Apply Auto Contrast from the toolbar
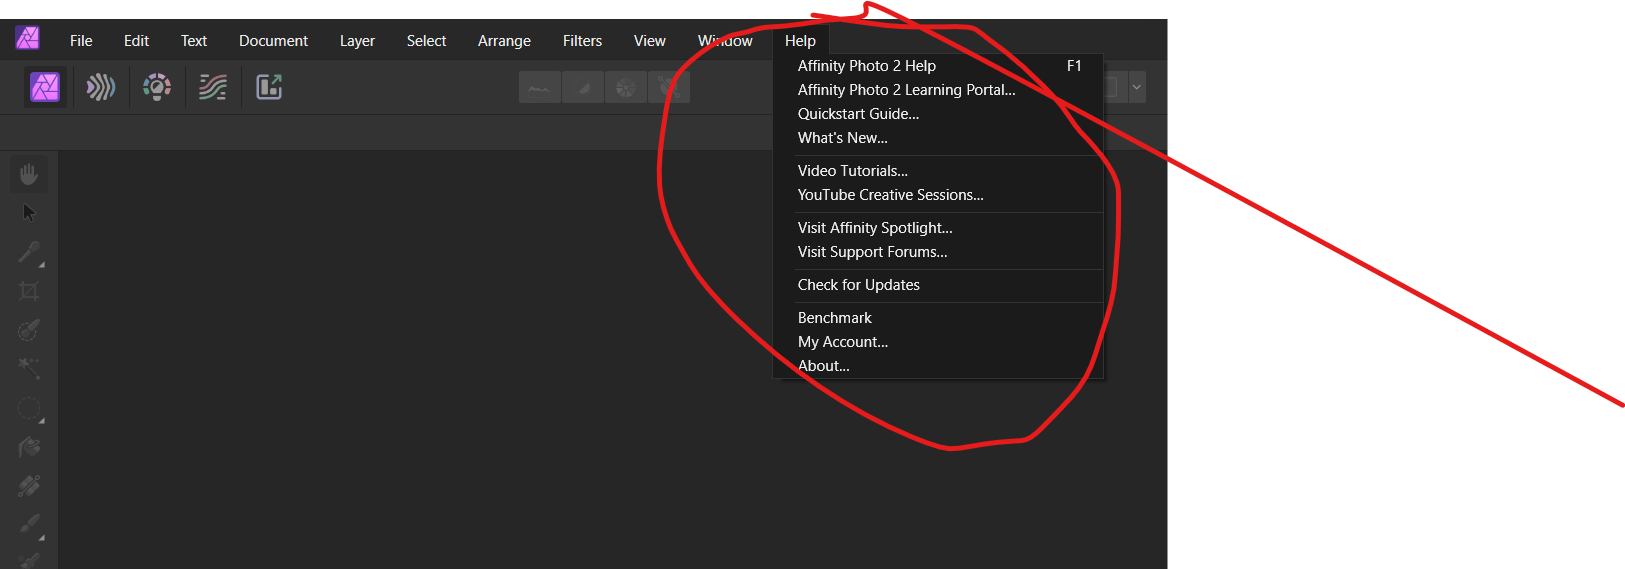The image size is (1625, 569). pos(583,88)
